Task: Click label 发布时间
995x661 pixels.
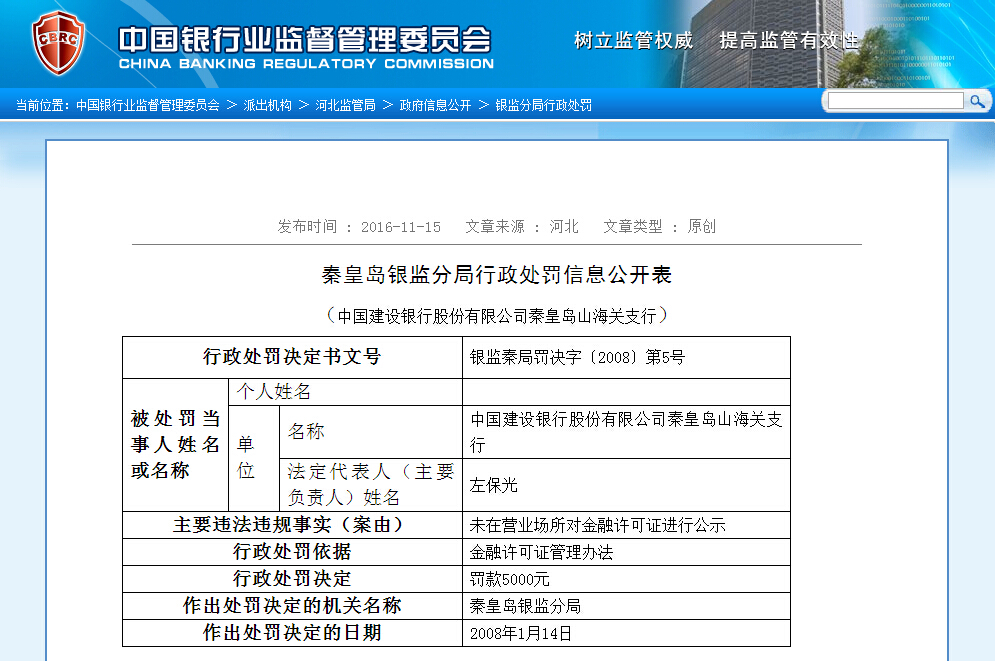Action: pos(307,226)
